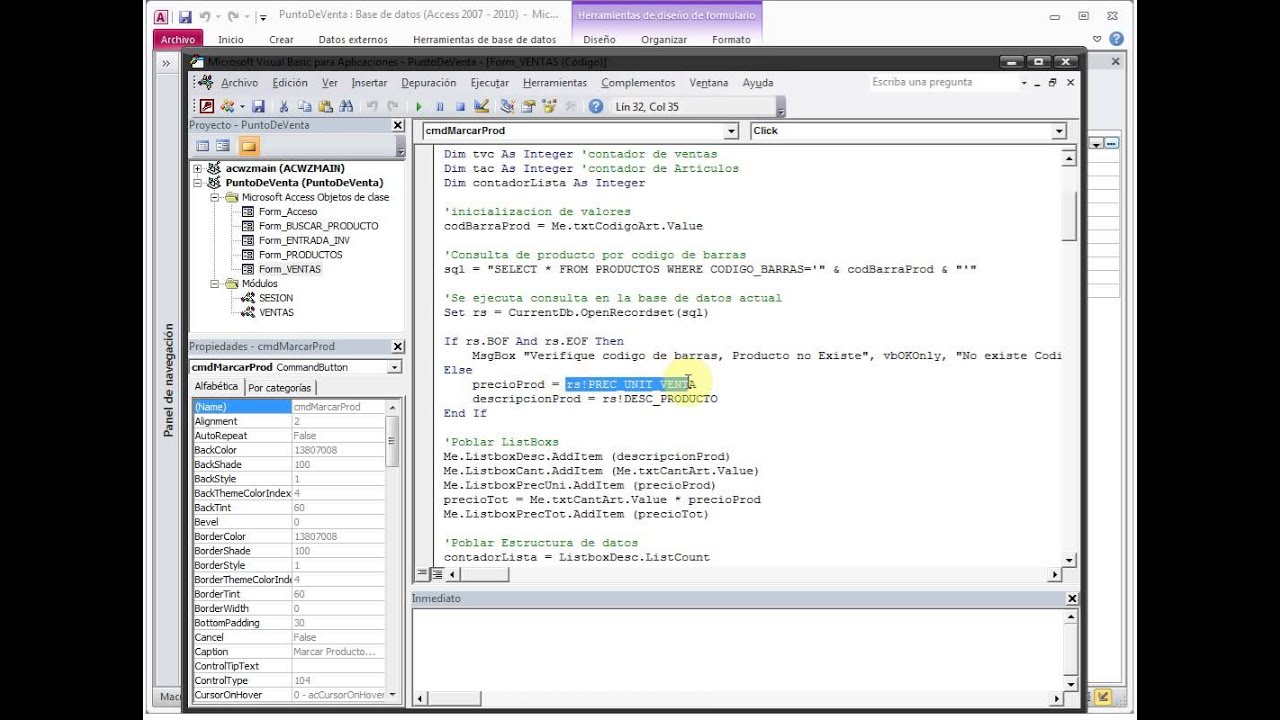1280x720 pixels.
Task: Open the Herramientas menu
Action: point(554,83)
